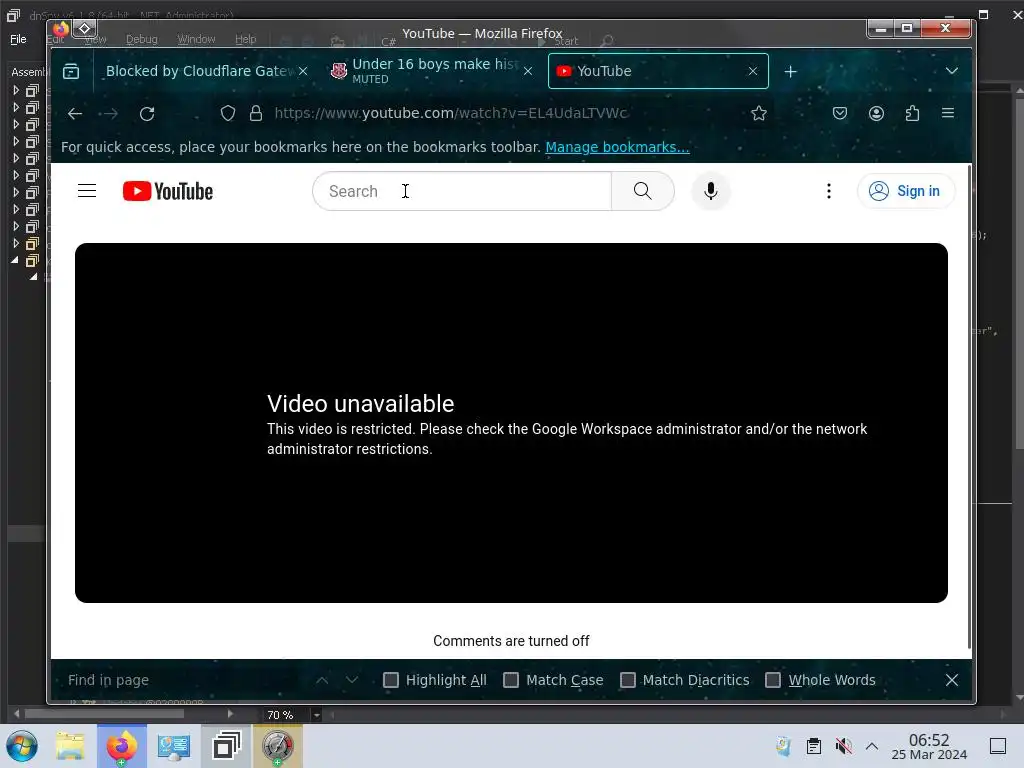1024x768 pixels.
Task: Search with voice microphone button
Action: [x=711, y=191]
